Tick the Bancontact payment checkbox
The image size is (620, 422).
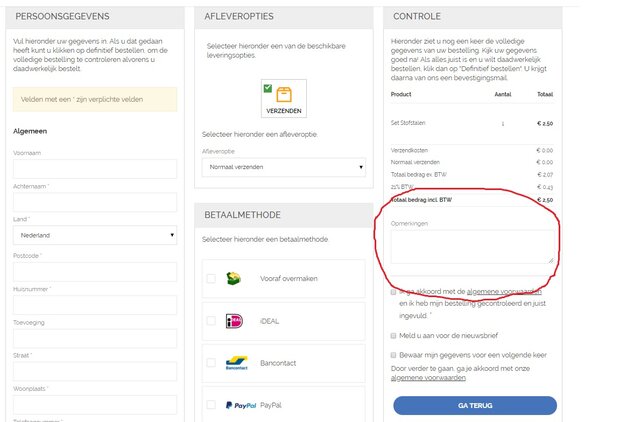[211, 363]
